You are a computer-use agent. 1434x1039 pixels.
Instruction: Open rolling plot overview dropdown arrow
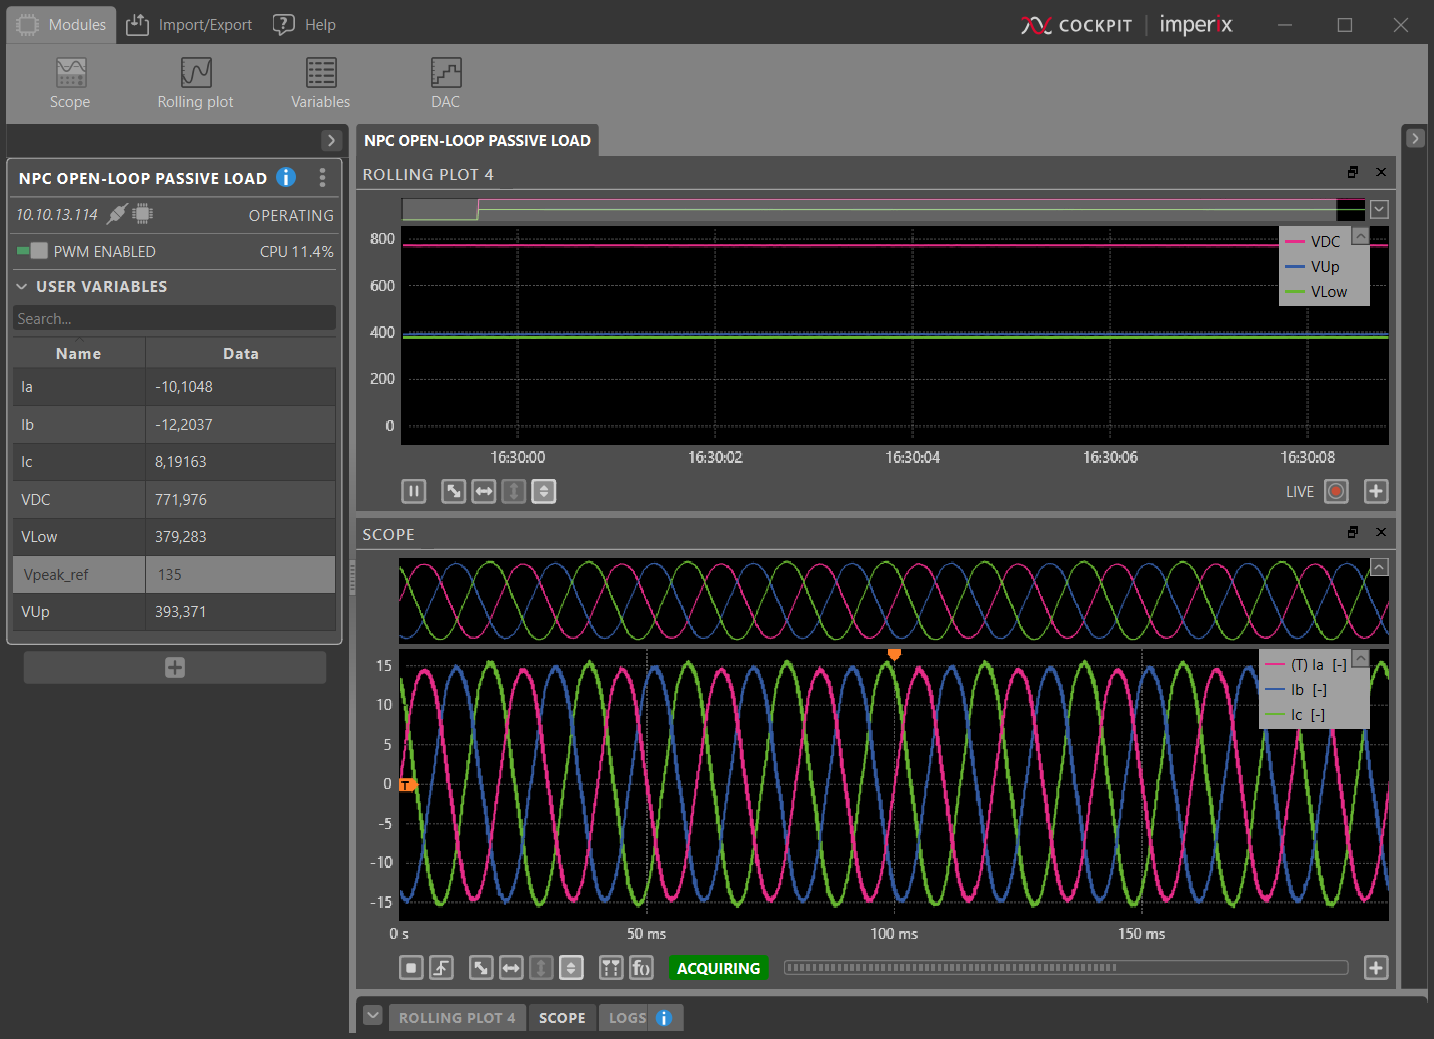1379,210
